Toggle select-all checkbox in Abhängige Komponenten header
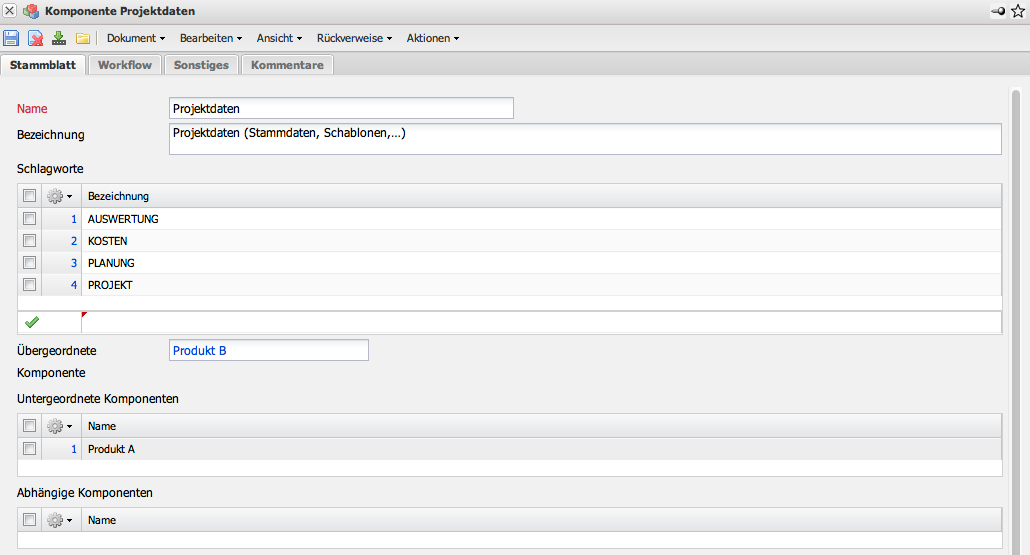Screen dimensions: 1030x555 pyautogui.click(x=29, y=519)
